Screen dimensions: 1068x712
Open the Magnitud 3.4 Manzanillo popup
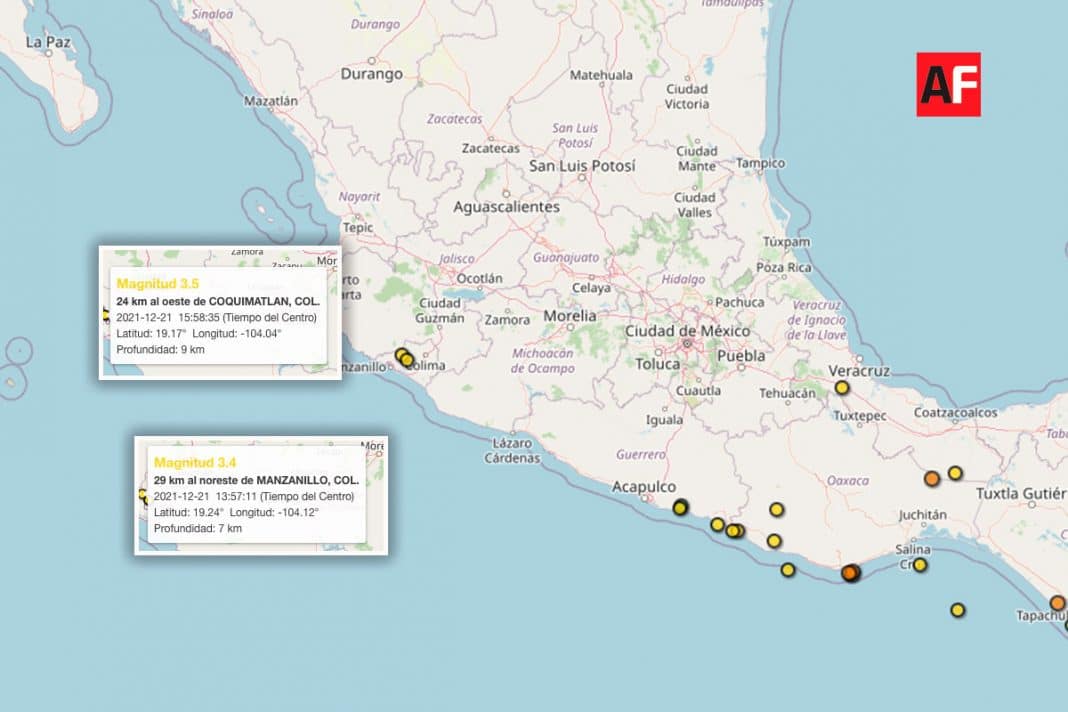[261, 495]
